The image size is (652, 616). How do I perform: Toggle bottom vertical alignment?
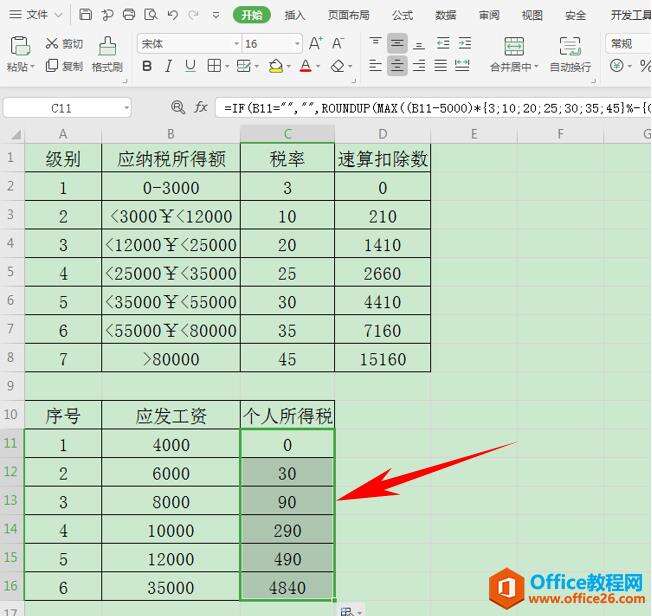(419, 44)
